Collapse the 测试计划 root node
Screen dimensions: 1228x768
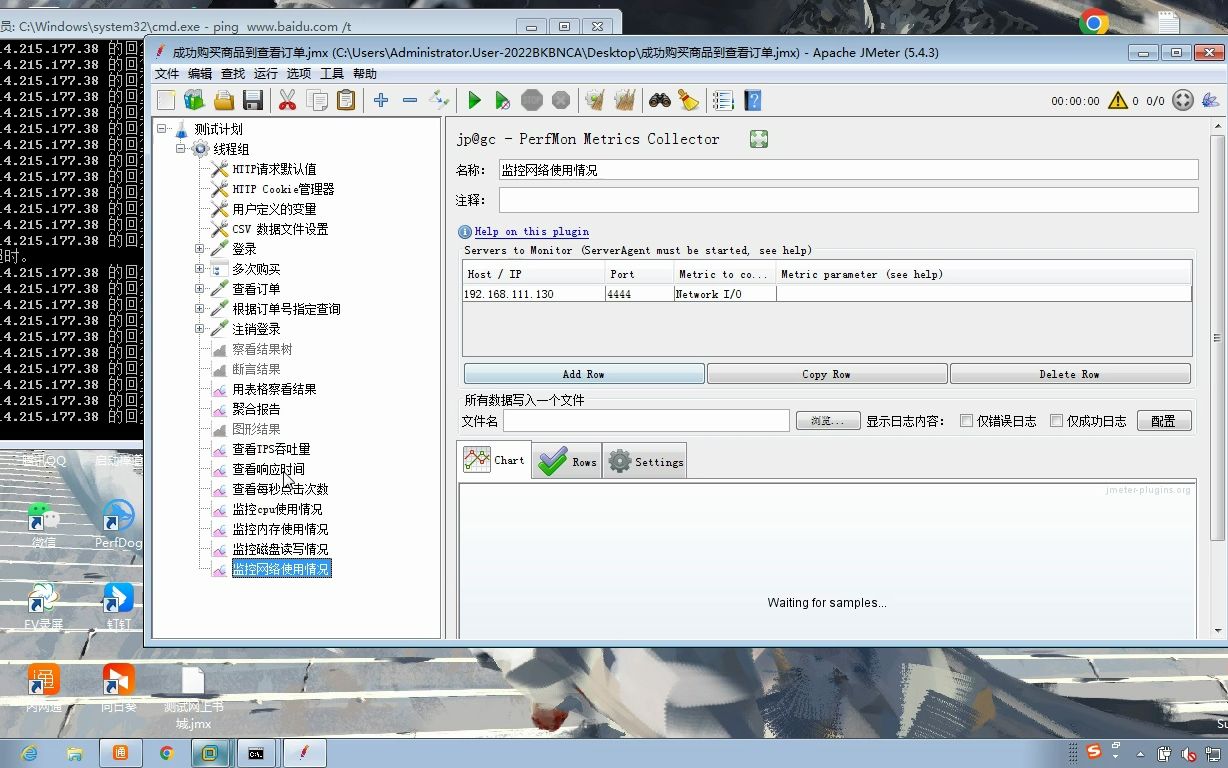162,128
